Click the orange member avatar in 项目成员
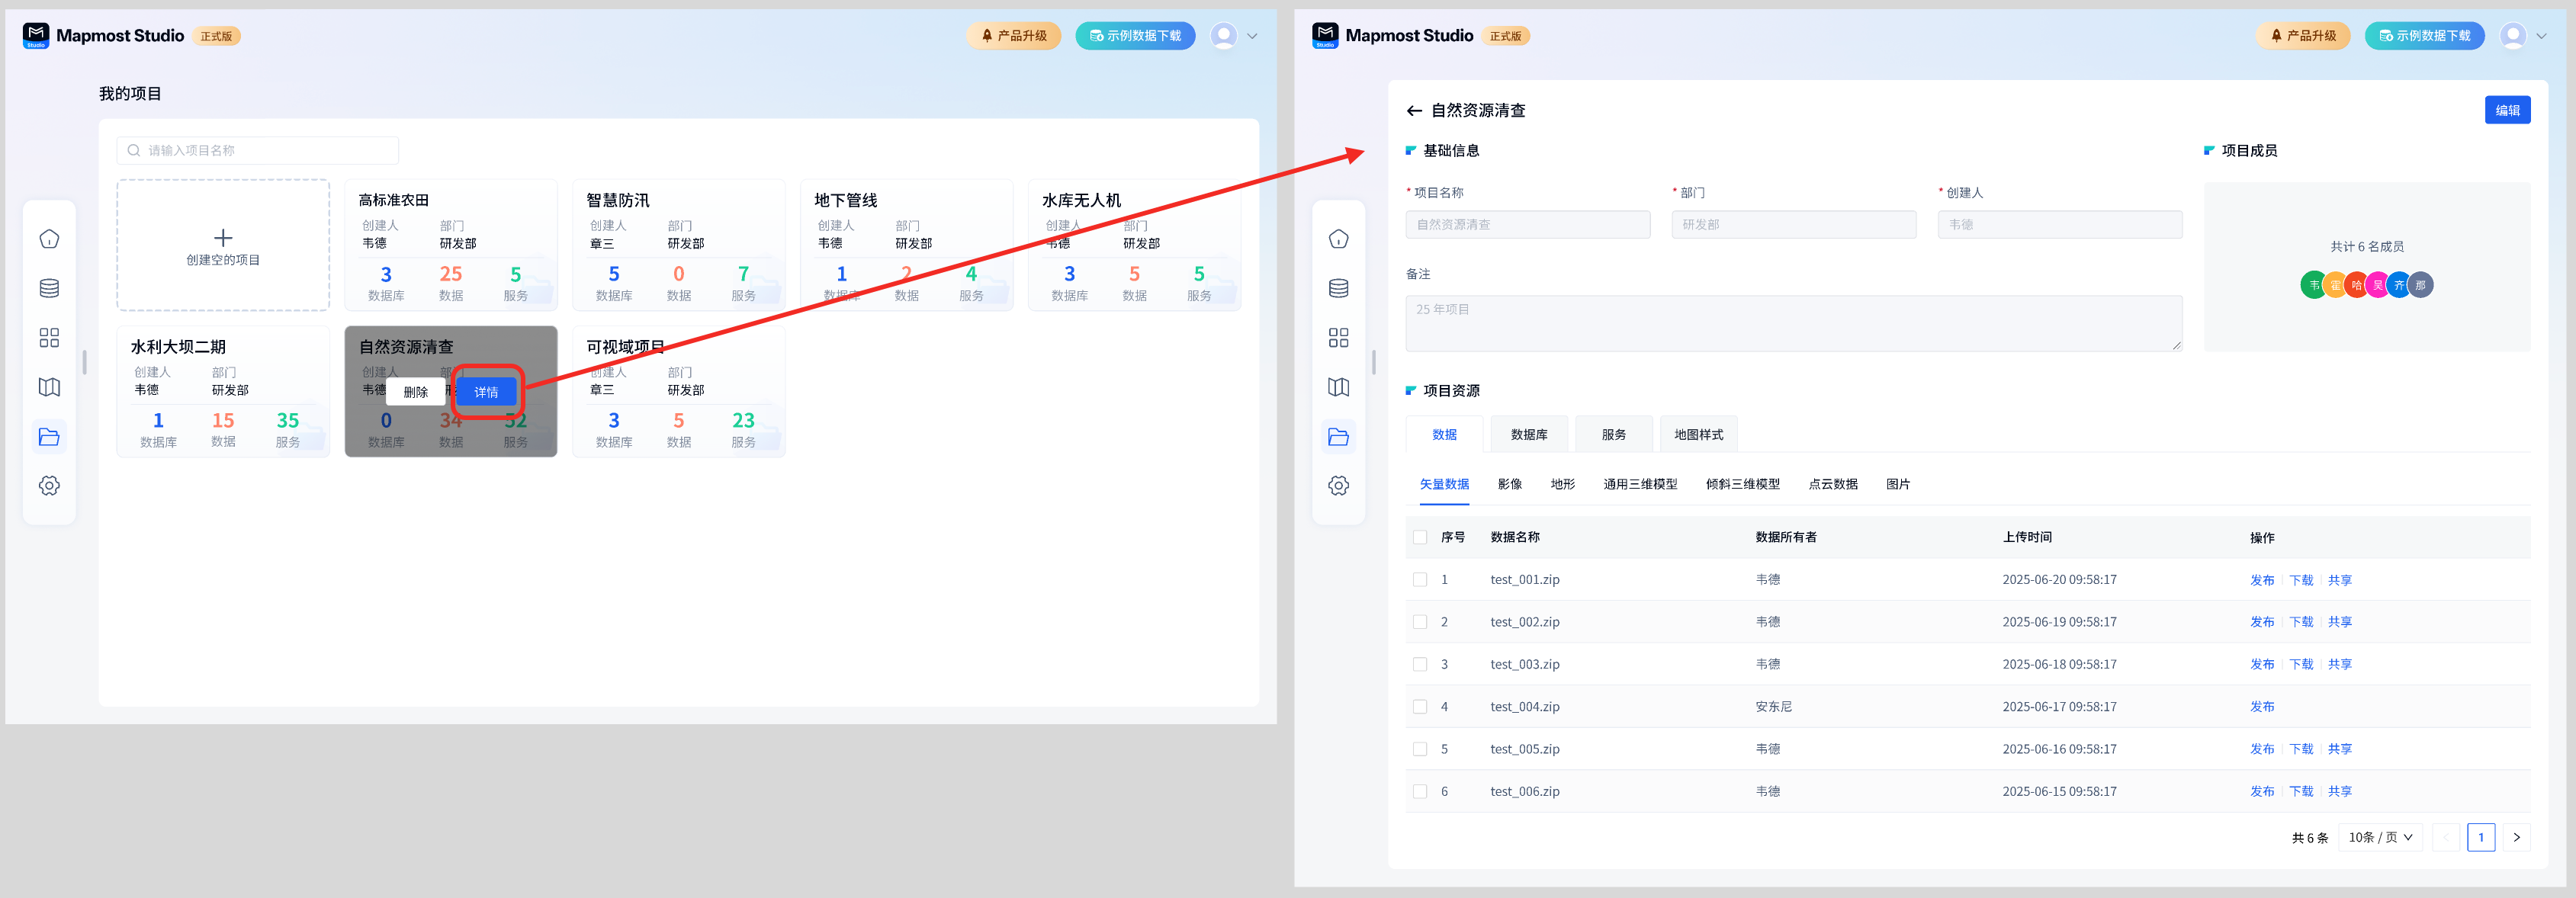2576x898 pixels. [2335, 285]
